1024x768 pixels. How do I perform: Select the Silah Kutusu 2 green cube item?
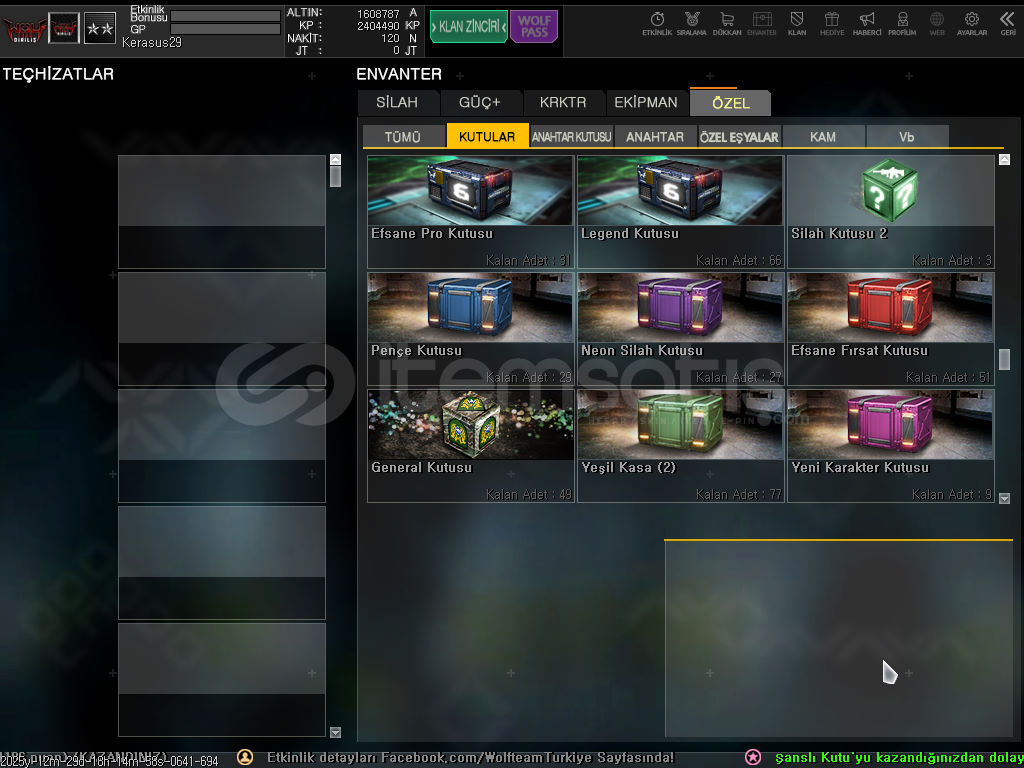(x=890, y=212)
